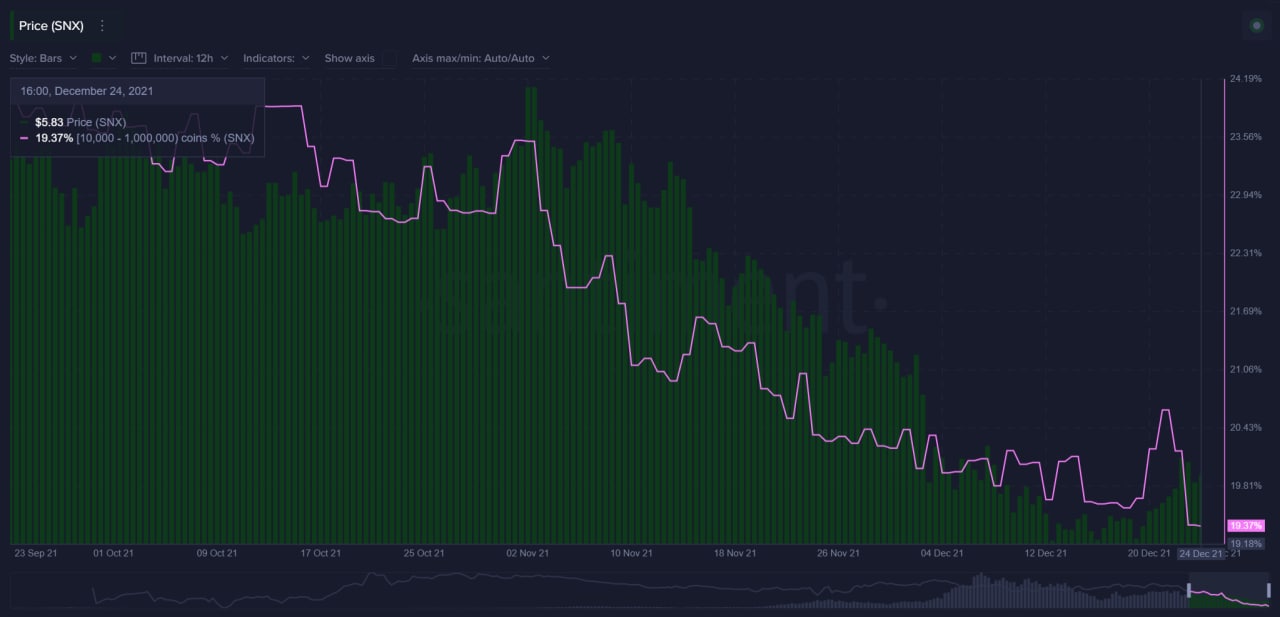The image size is (1280, 617).
Task: Click the gray 19.18% axis label
Action: (x=1246, y=543)
